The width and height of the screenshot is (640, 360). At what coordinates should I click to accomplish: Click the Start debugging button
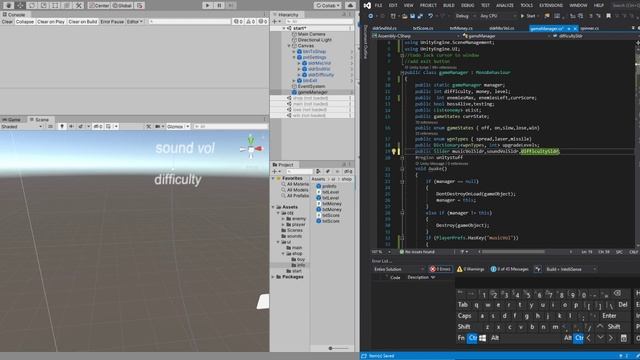coord(528,16)
